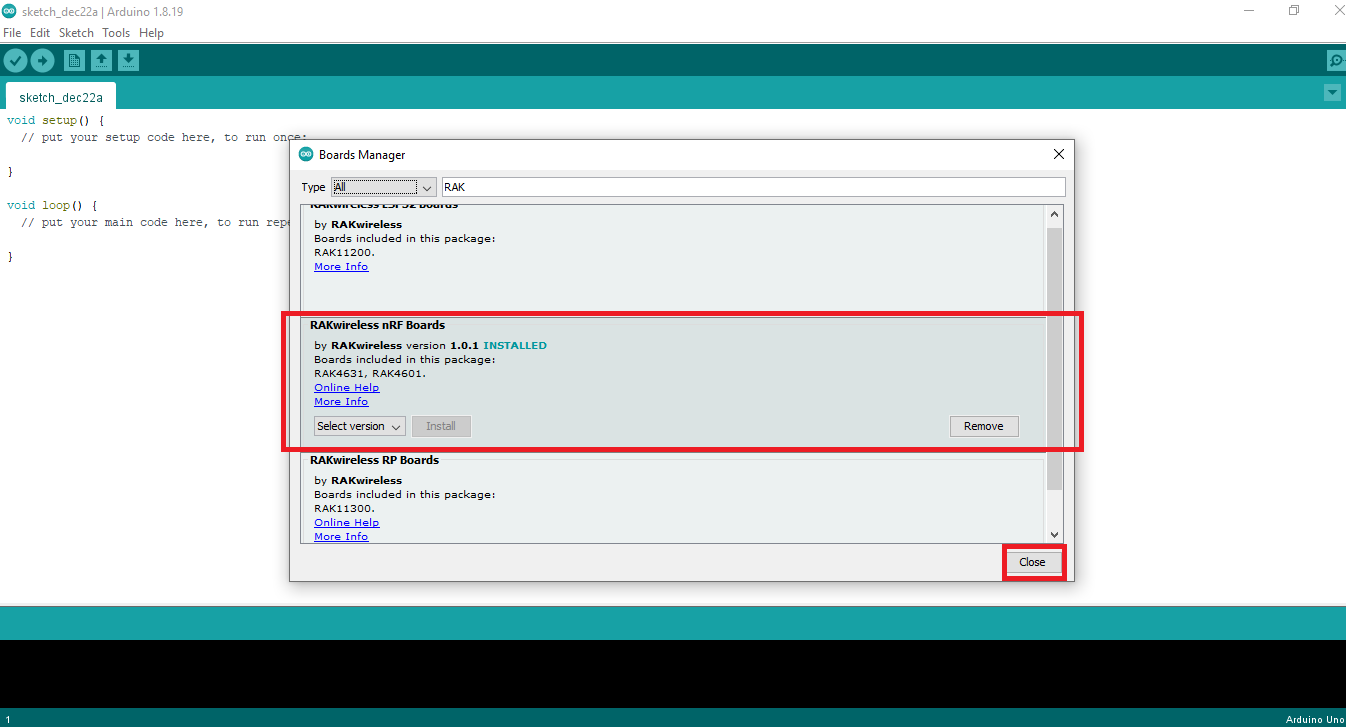1346x727 pixels.
Task: Remove the RAKwireless nRF Boards package
Action: tap(984, 426)
